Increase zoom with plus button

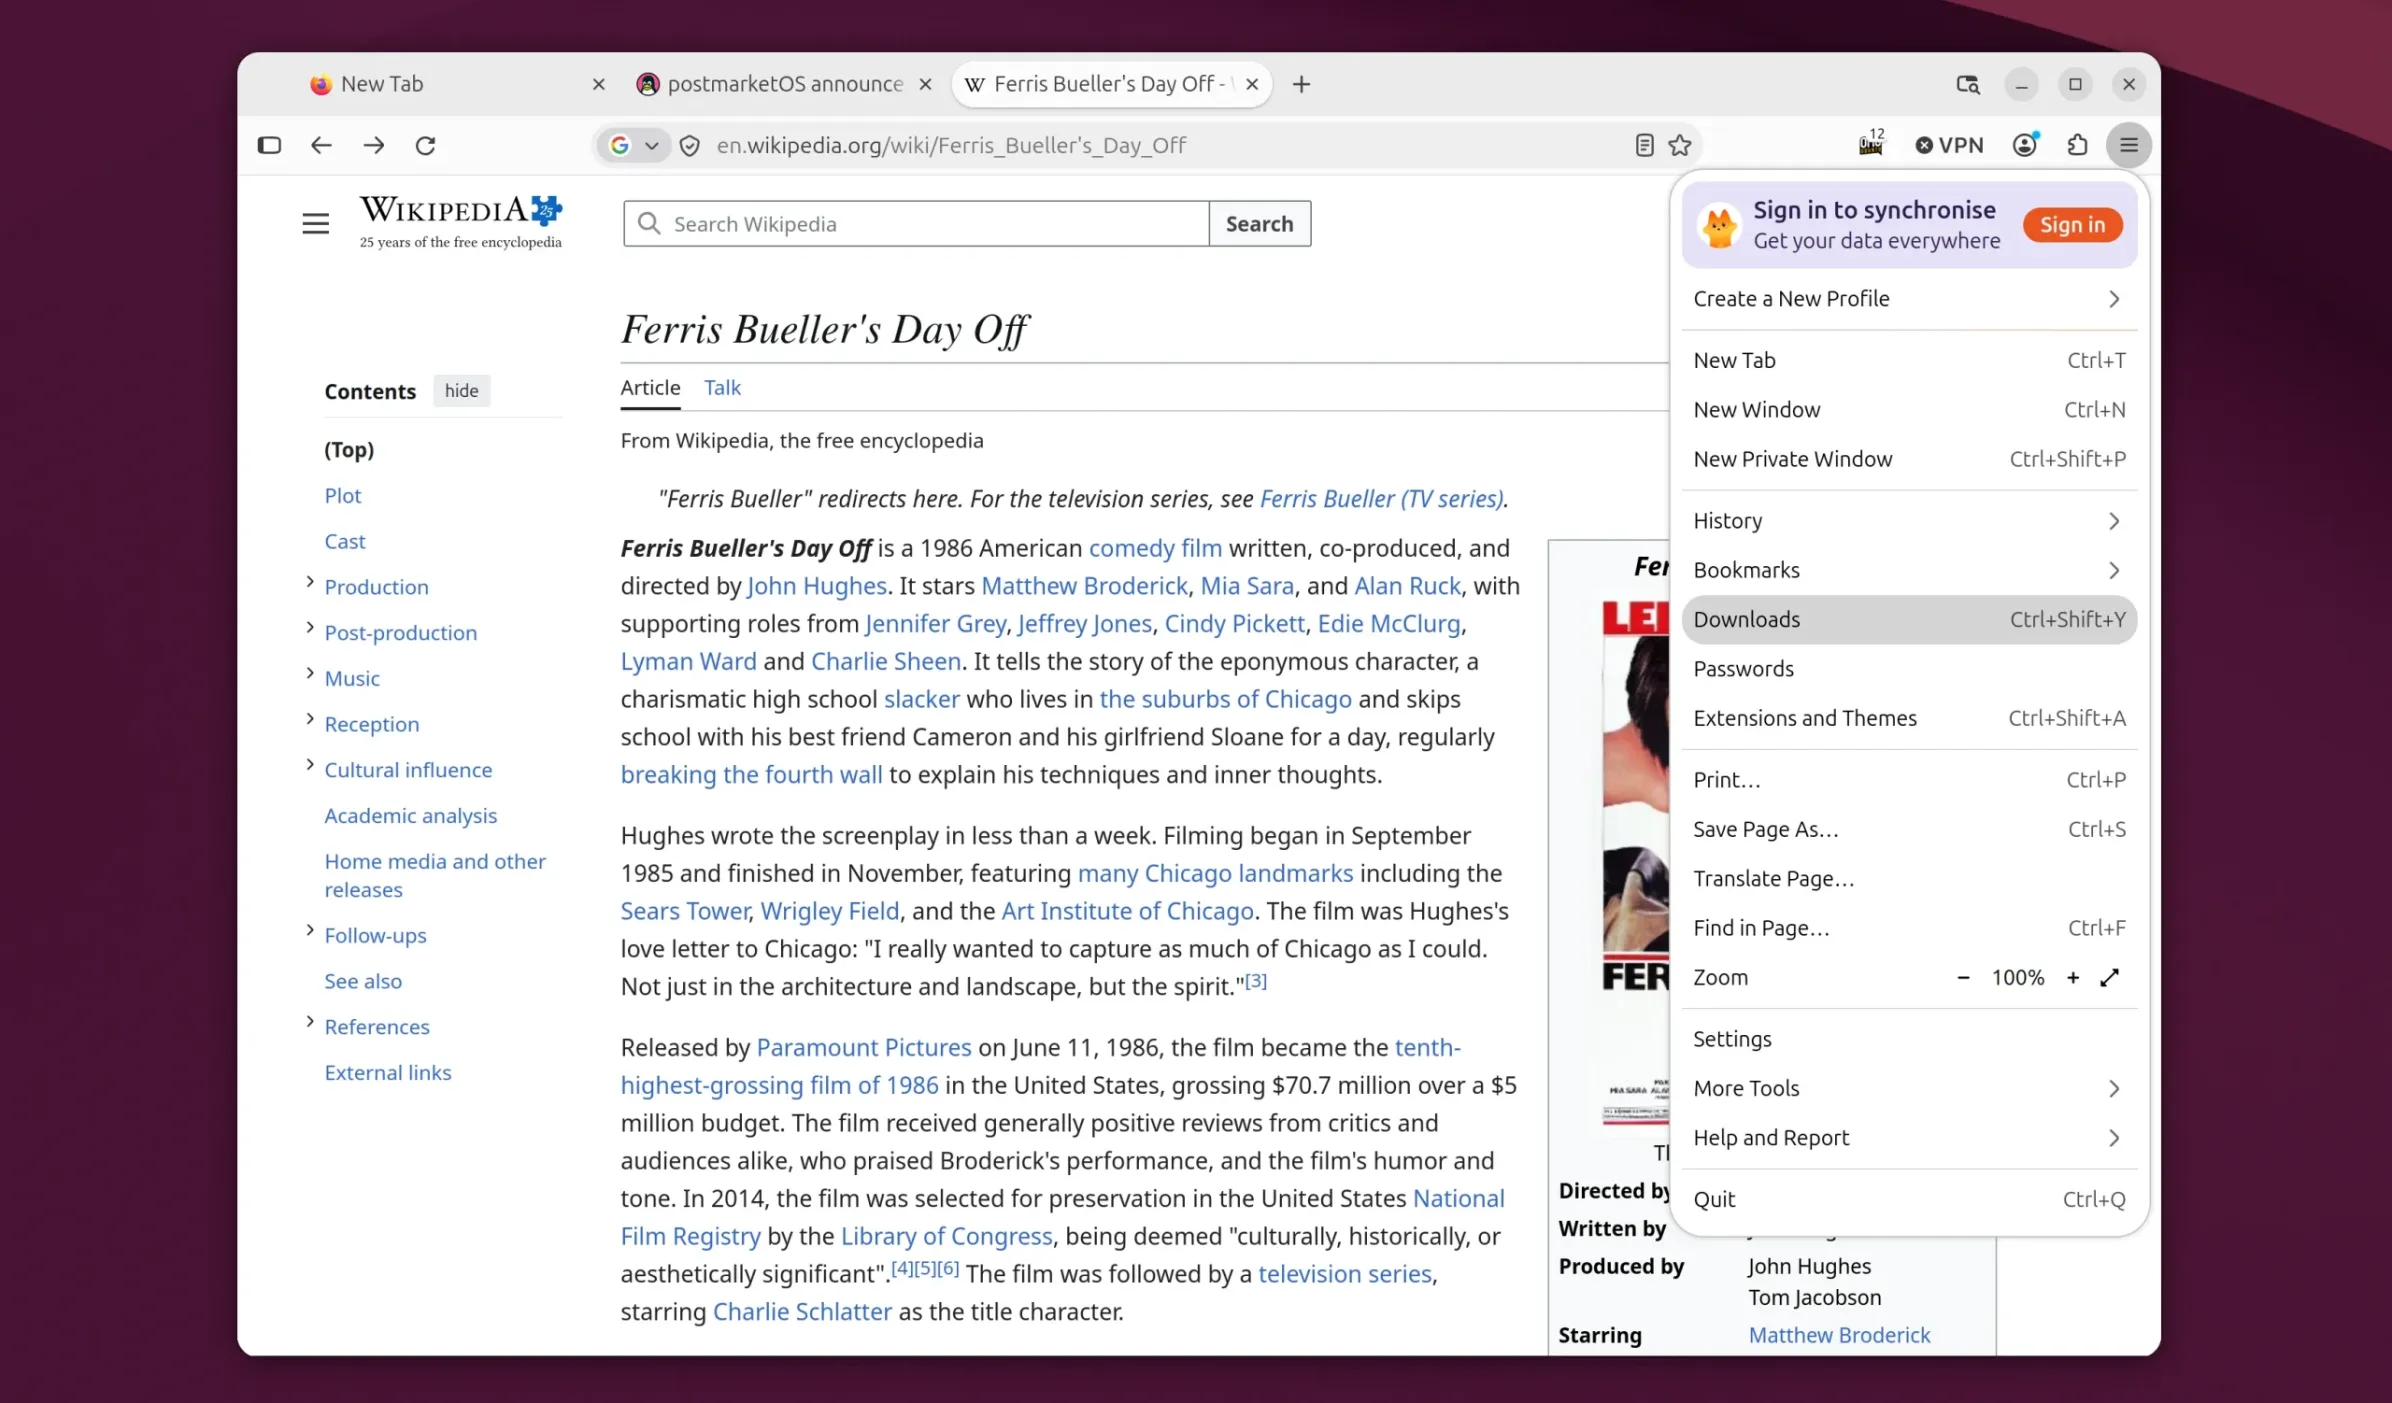coord(2073,977)
